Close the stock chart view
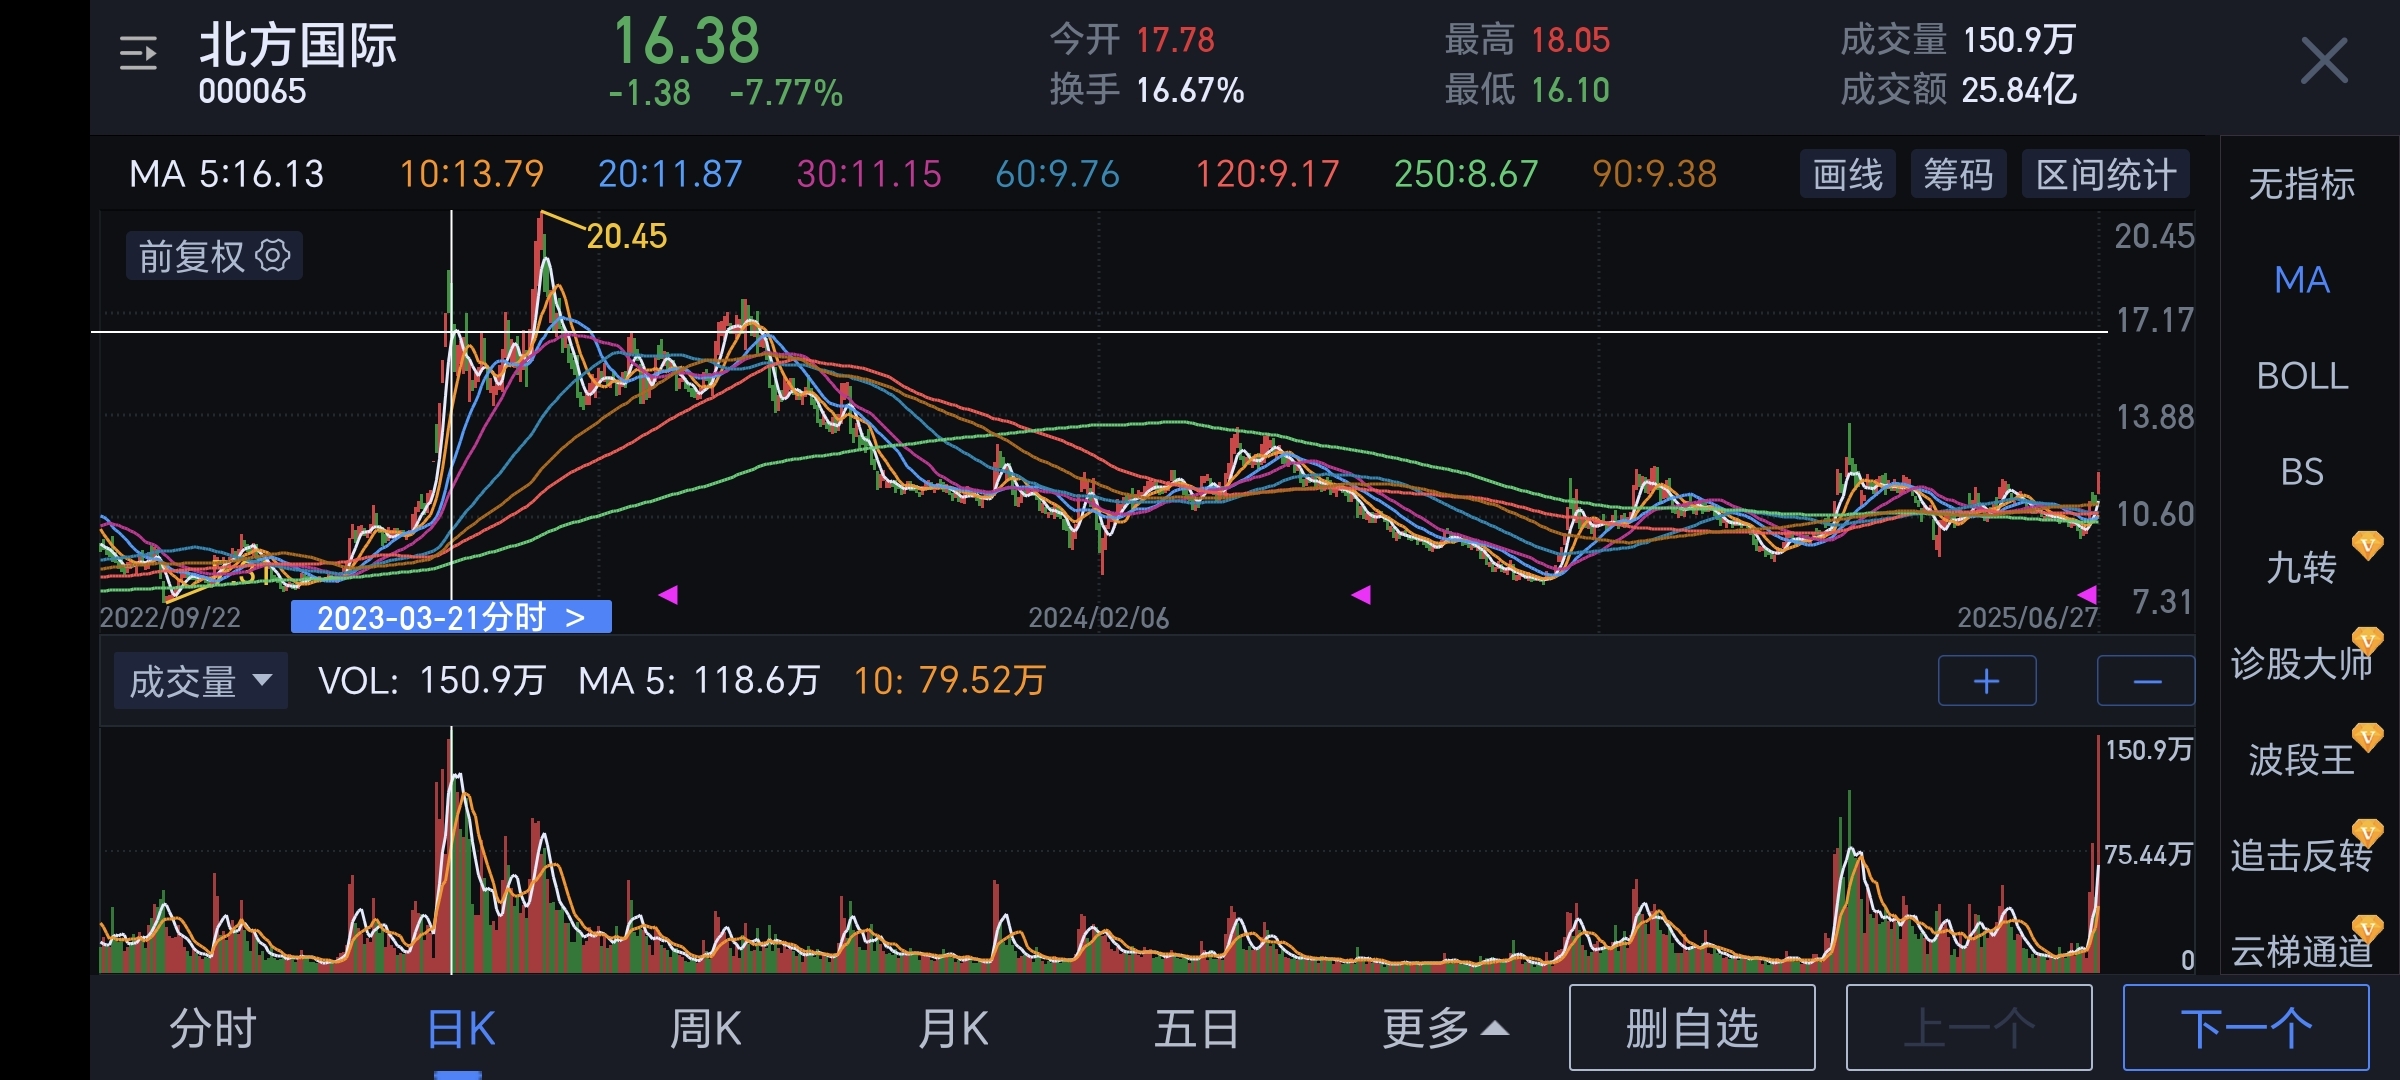The image size is (2400, 1080). (x=2323, y=60)
